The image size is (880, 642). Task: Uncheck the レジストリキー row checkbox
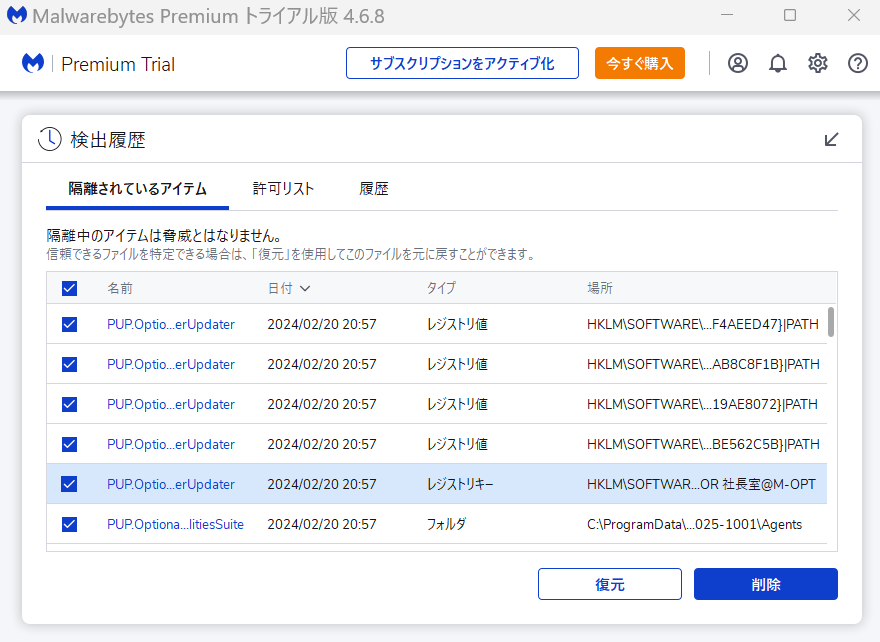(70, 484)
